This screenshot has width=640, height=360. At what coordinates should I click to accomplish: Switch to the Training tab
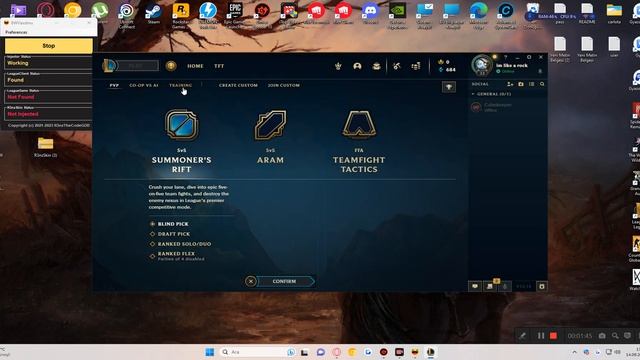180,85
